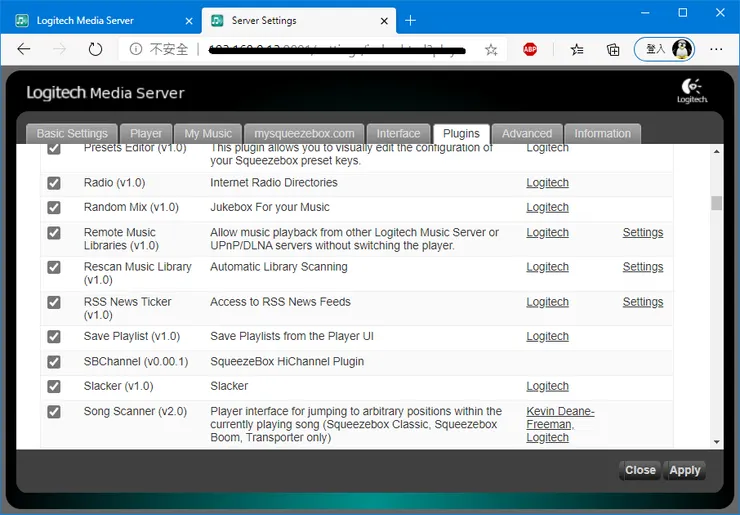Open the mysqueezebox.com tab

(304, 134)
